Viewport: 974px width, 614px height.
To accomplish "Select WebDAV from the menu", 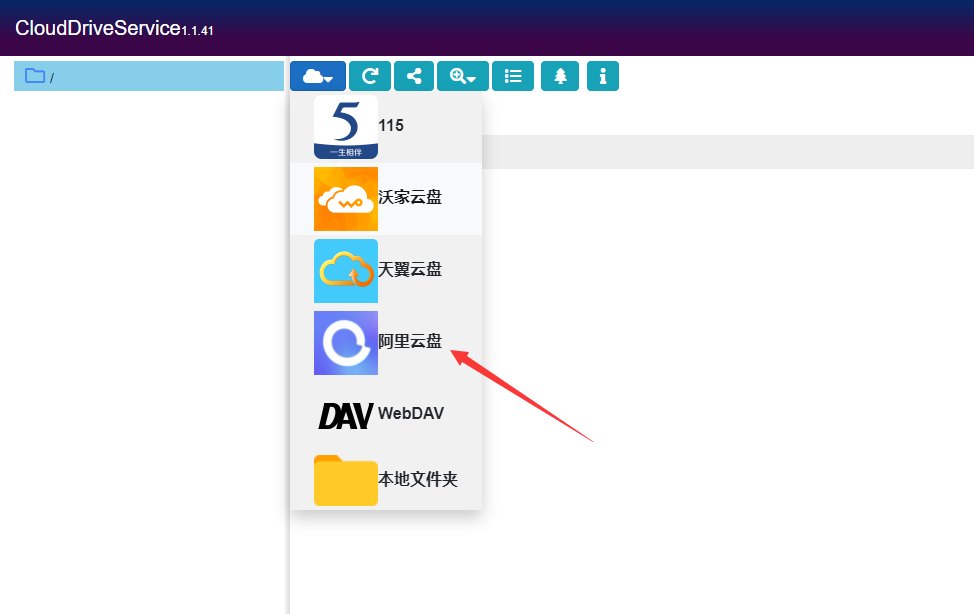I will 386,414.
